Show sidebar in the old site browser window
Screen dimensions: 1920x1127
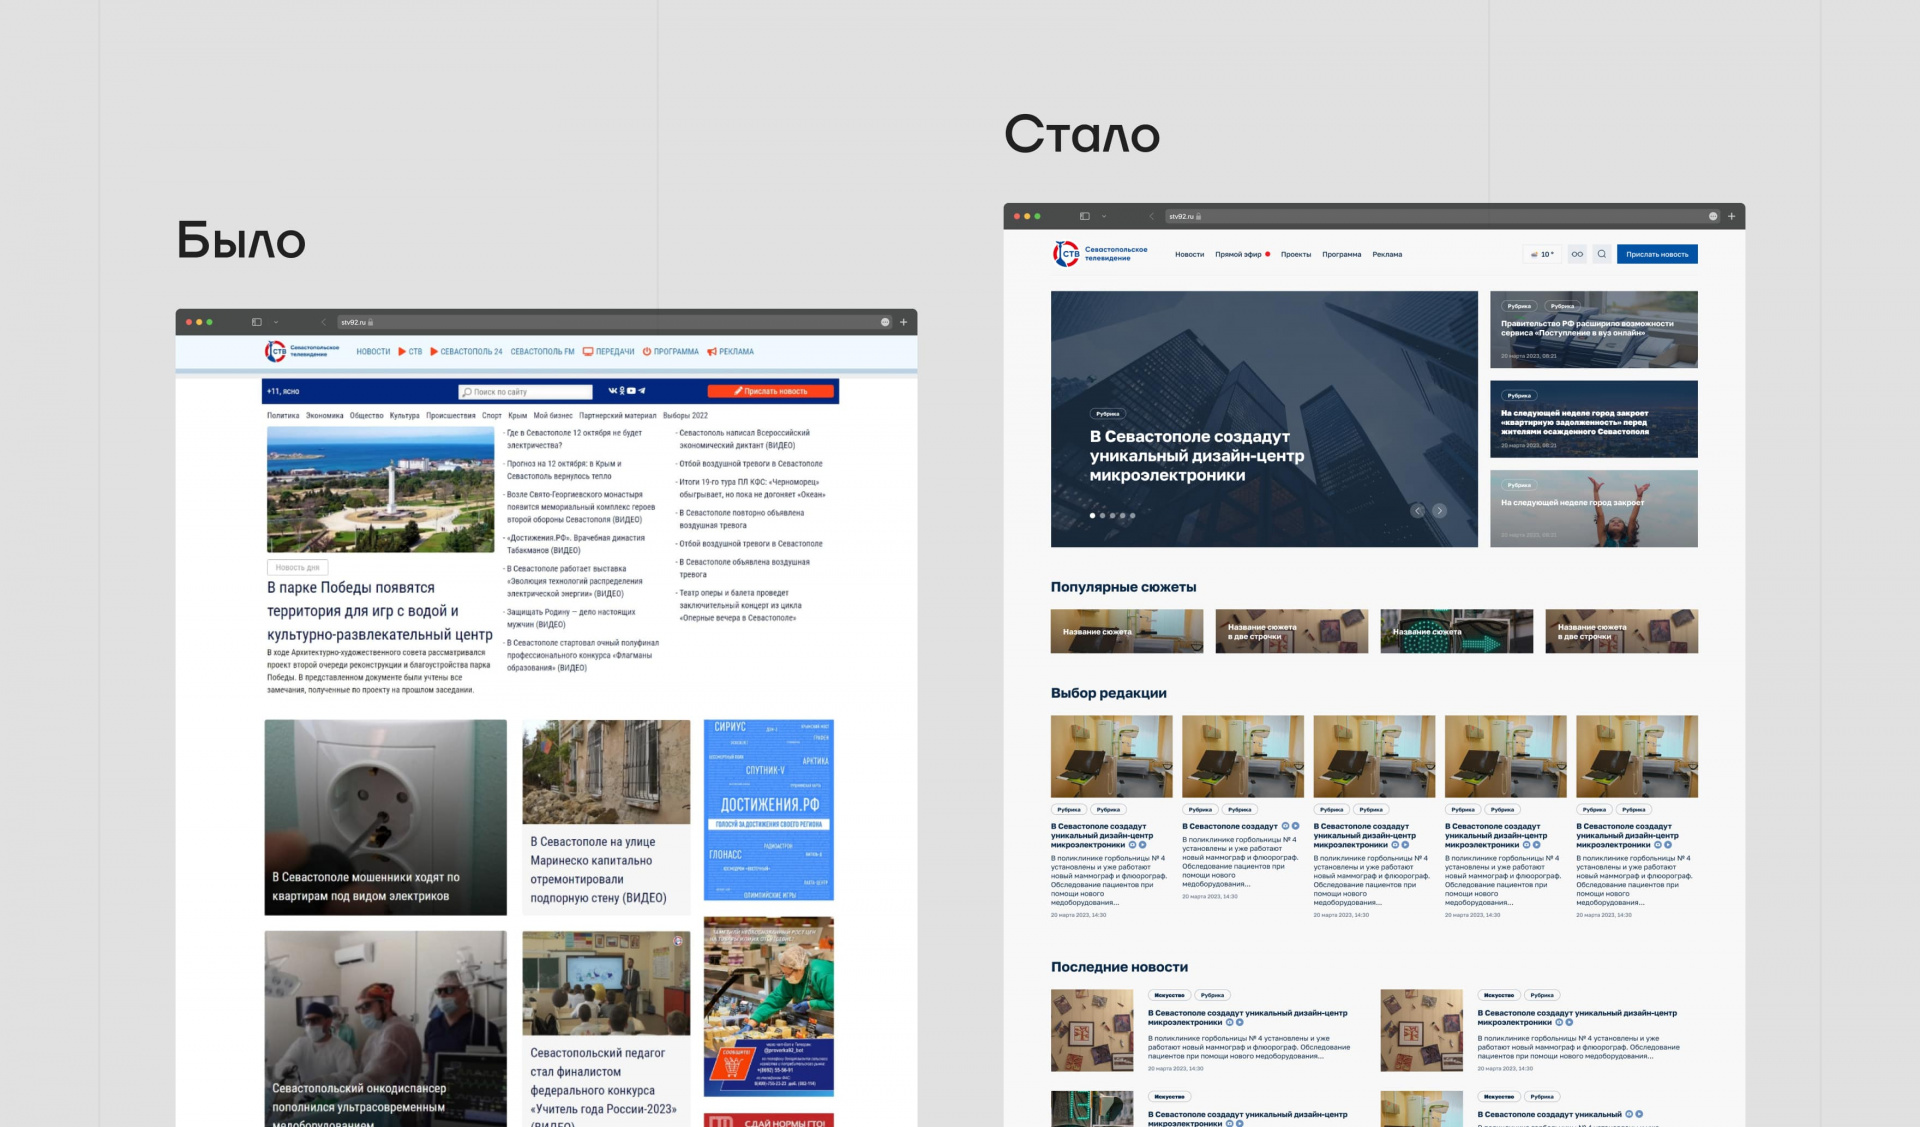(257, 322)
